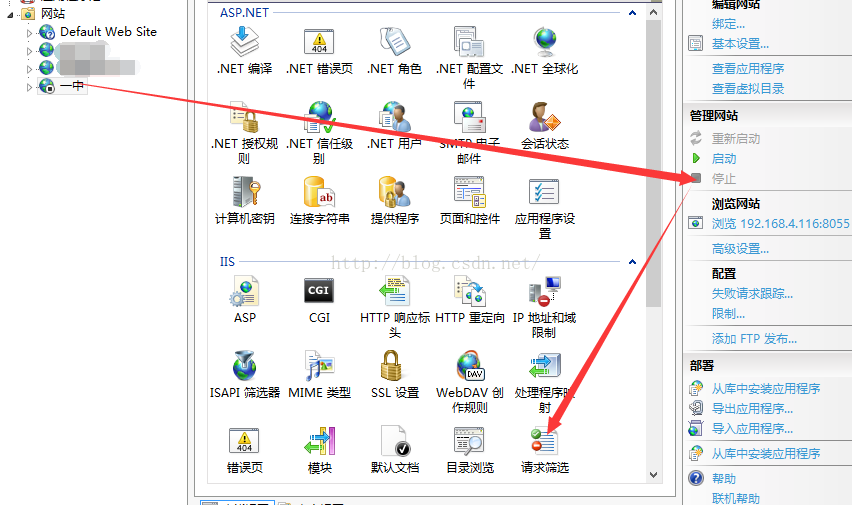Open the 计算机密钥 icon

pyautogui.click(x=244, y=192)
